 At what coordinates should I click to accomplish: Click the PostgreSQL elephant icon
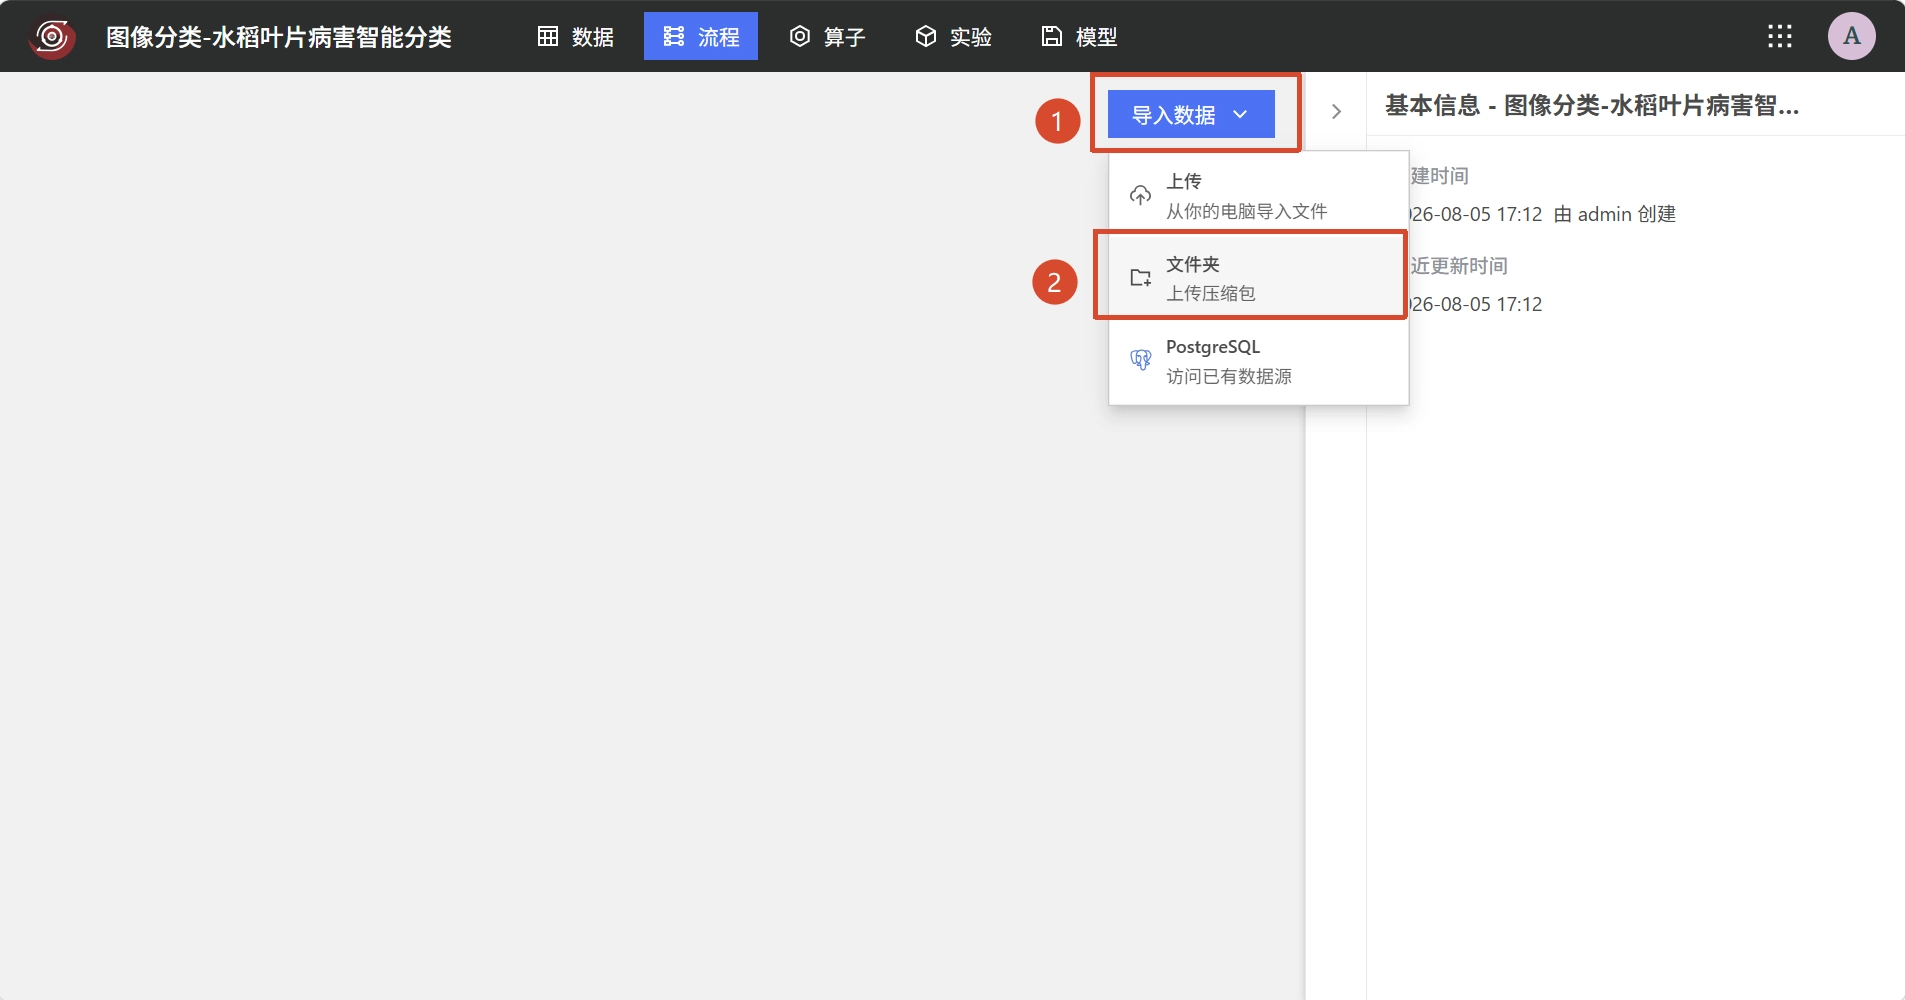(x=1140, y=360)
